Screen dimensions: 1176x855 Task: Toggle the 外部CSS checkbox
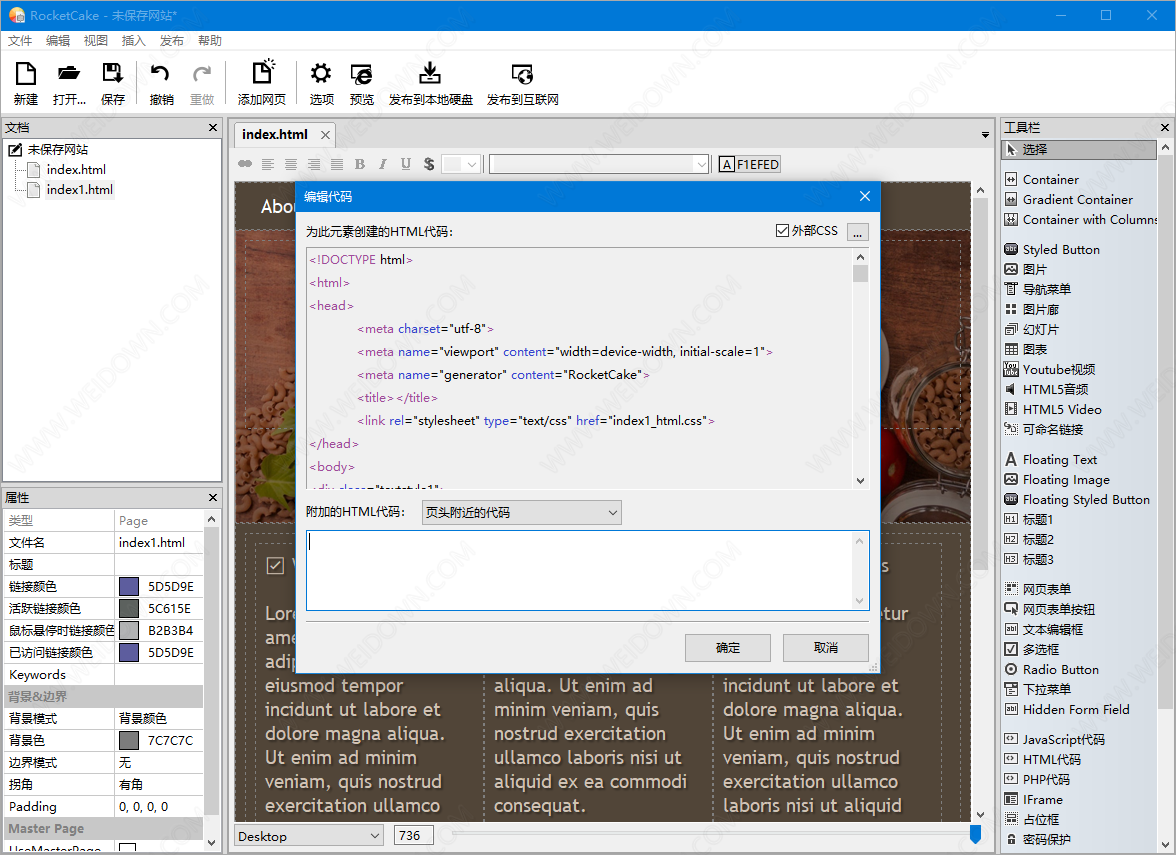click(783, 231)
